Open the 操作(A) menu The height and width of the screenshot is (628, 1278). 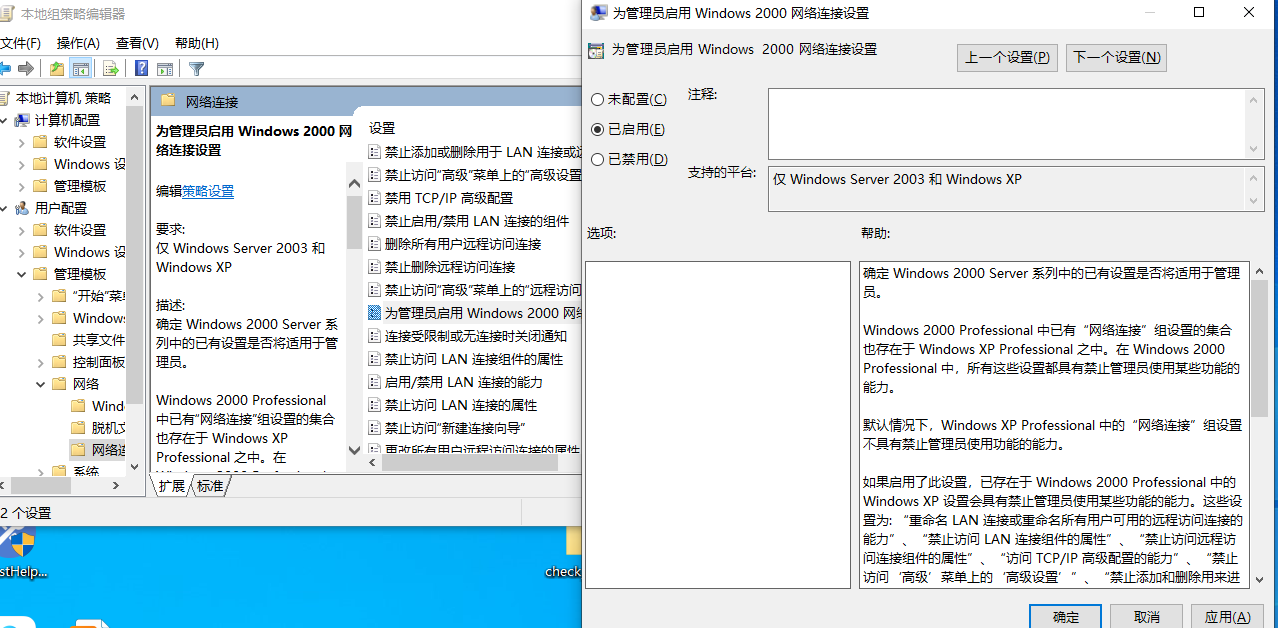click(78, 43)
